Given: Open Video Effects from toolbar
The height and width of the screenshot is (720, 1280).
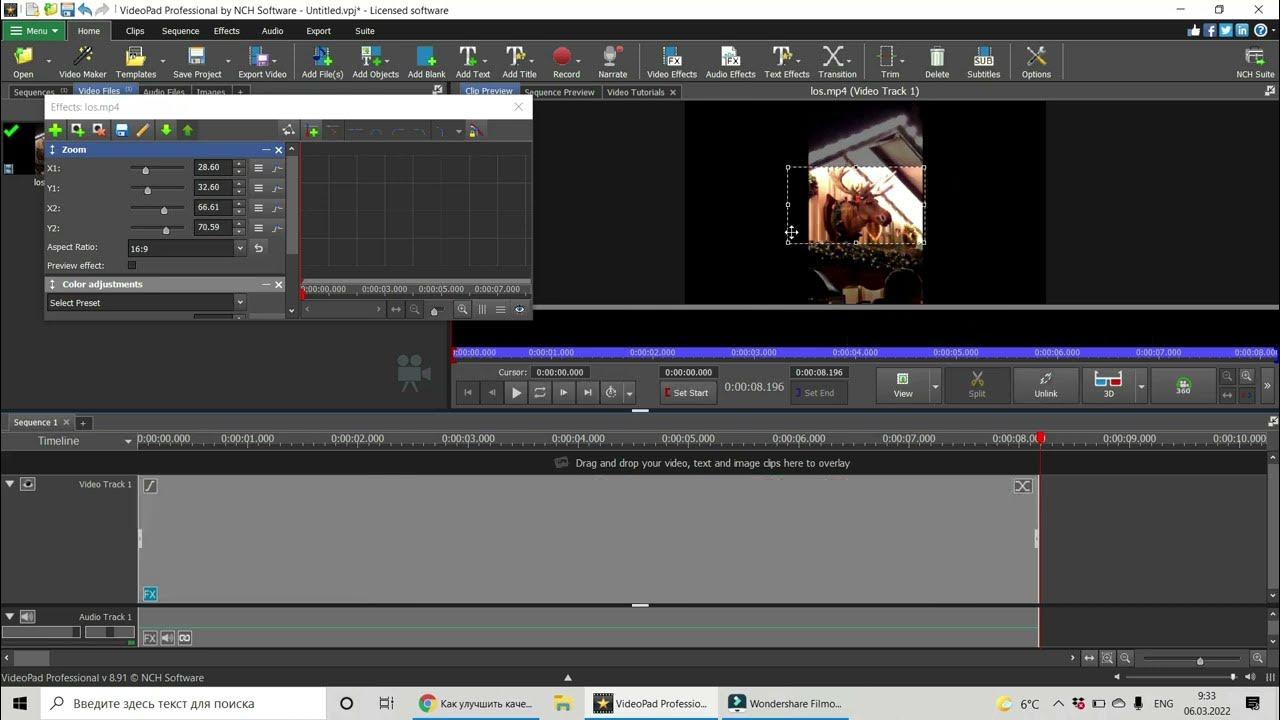Looking at the screenshot, I should coord(672,62).
